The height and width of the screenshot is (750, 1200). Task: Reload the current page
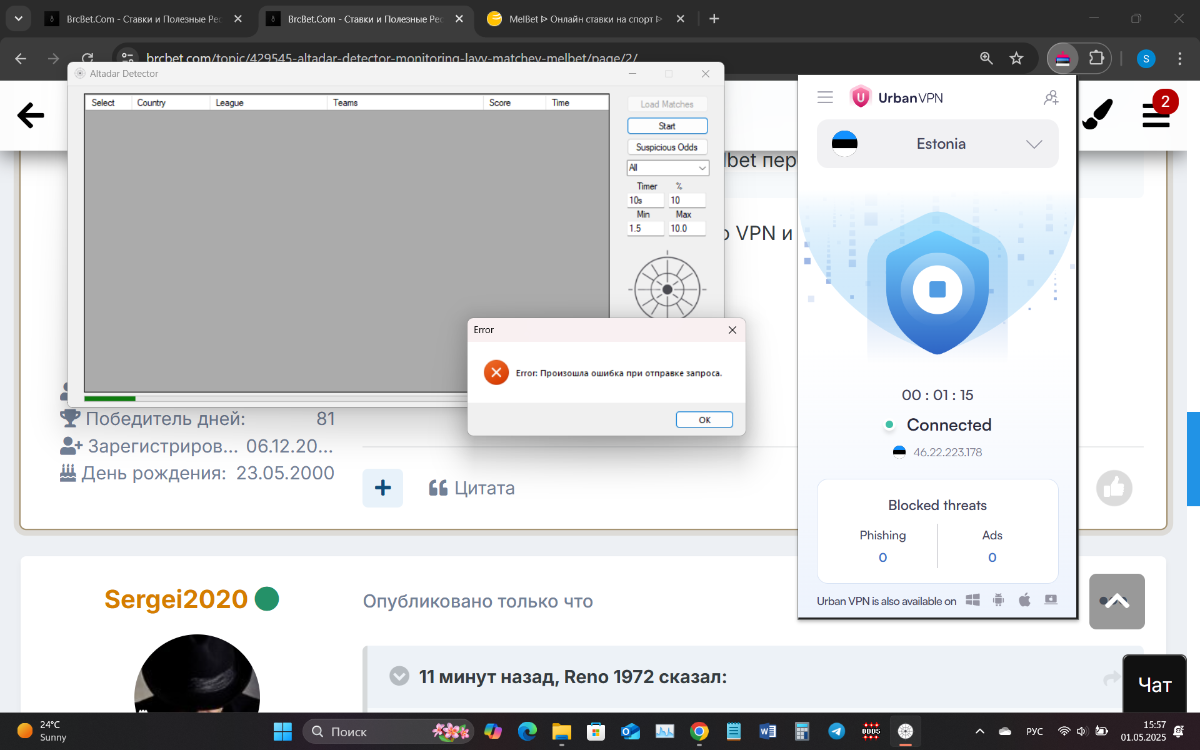[87, 58]
